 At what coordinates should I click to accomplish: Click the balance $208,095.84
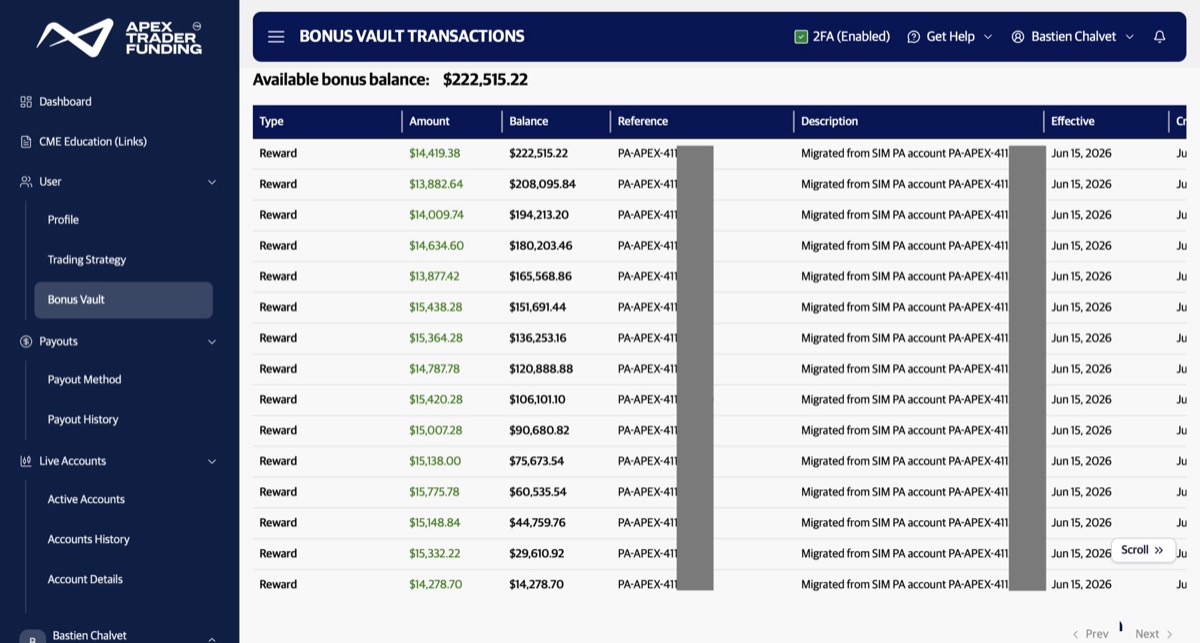point(542,185)
